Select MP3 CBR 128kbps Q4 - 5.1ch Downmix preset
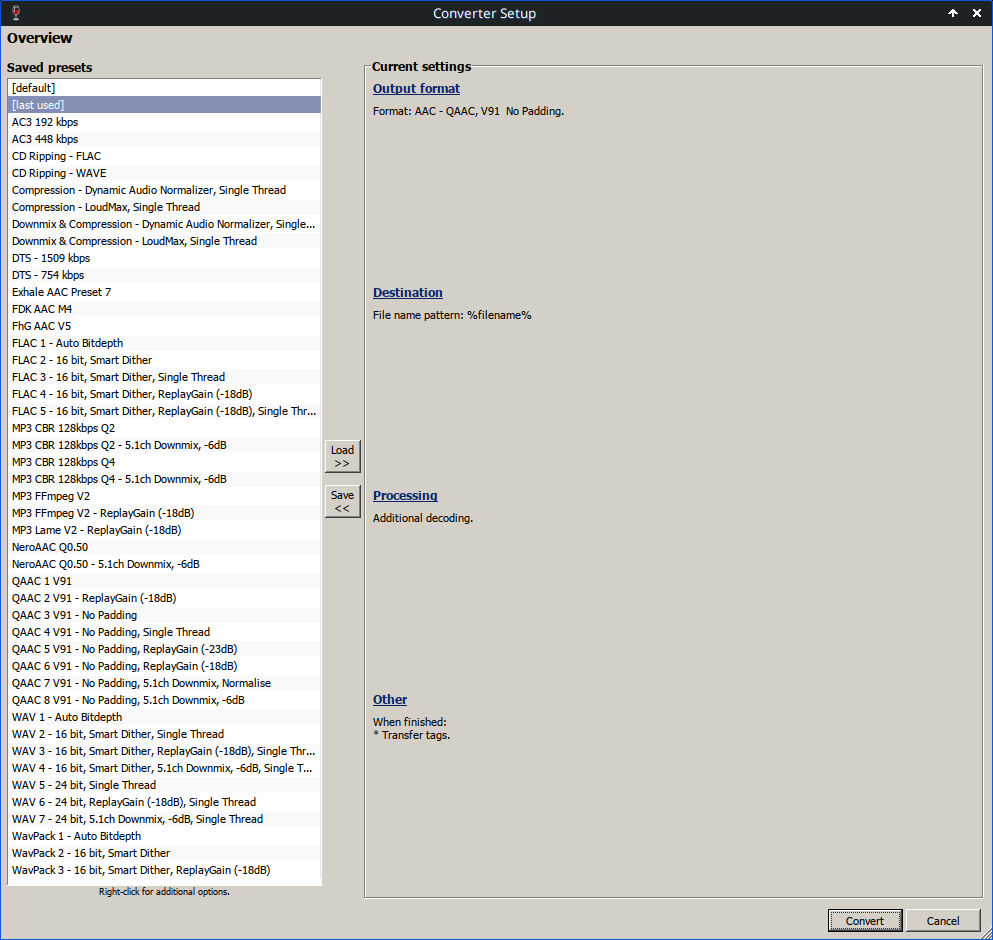The width and height of the screenshot is (993, 940). click(164, 480)
